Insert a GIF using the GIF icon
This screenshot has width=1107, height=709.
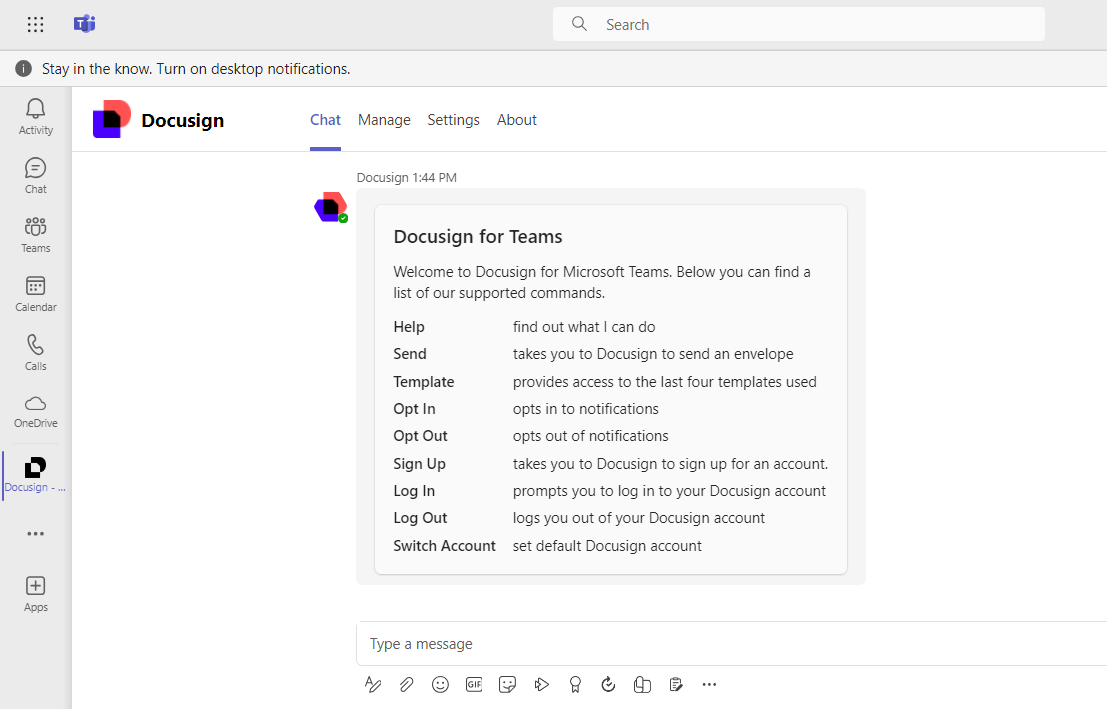pyautogui.click(x=473, y=684)
